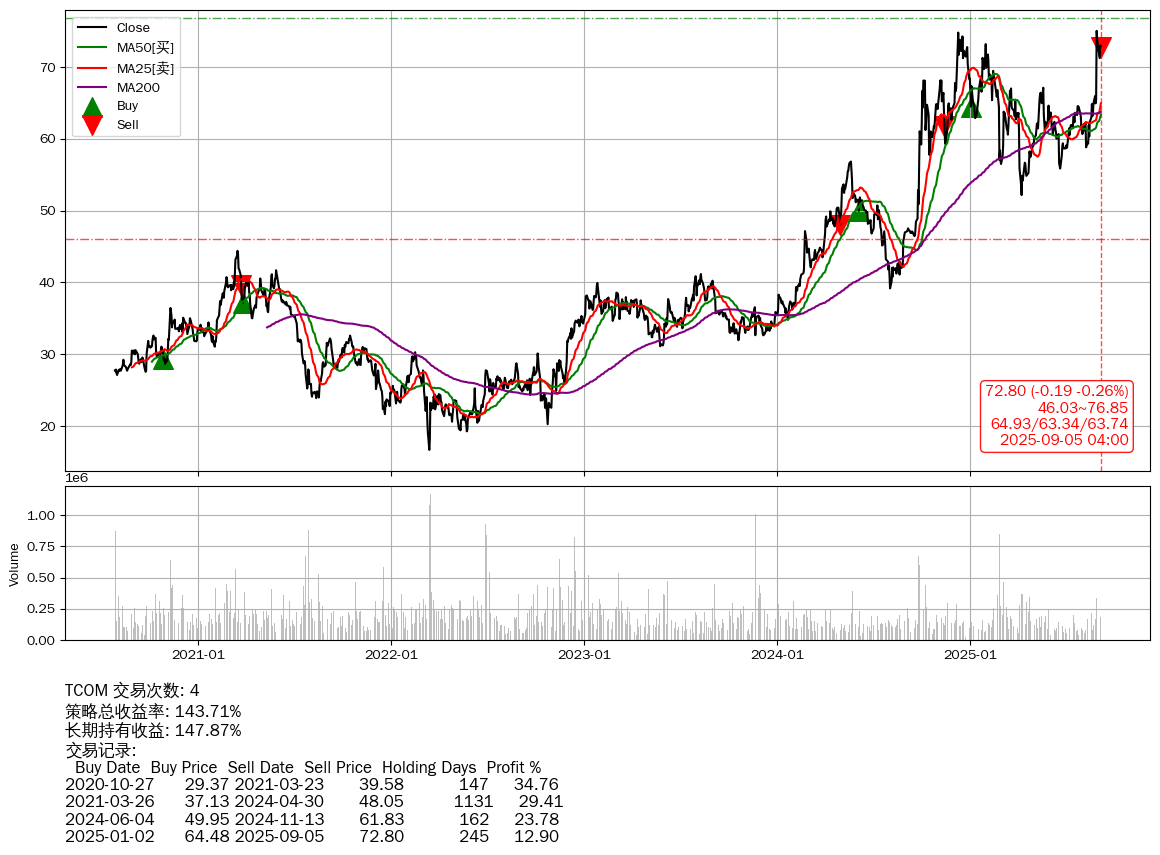1160x855 pixels.
Task: Click the 策略总收益率 143.71% text line
Action: [153, 711]
